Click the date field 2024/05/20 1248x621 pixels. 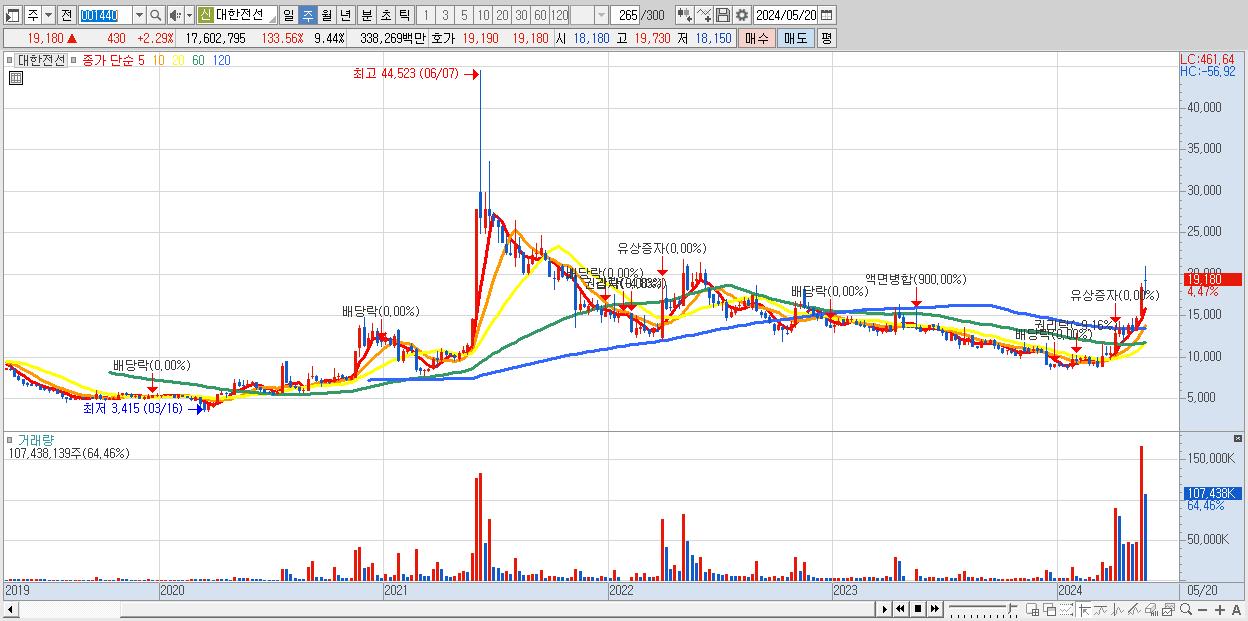click(x=785, y=15)
